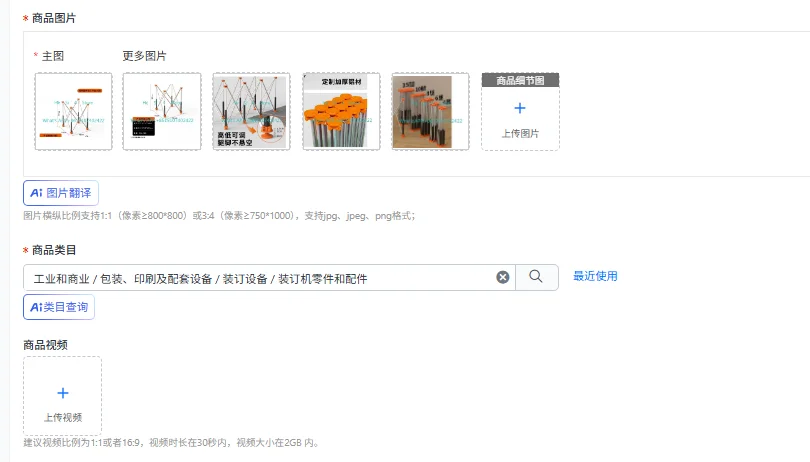Screen dimensions: 810x462
Task: Click into the 商品类目 category input field
Action: click(269, 277)
